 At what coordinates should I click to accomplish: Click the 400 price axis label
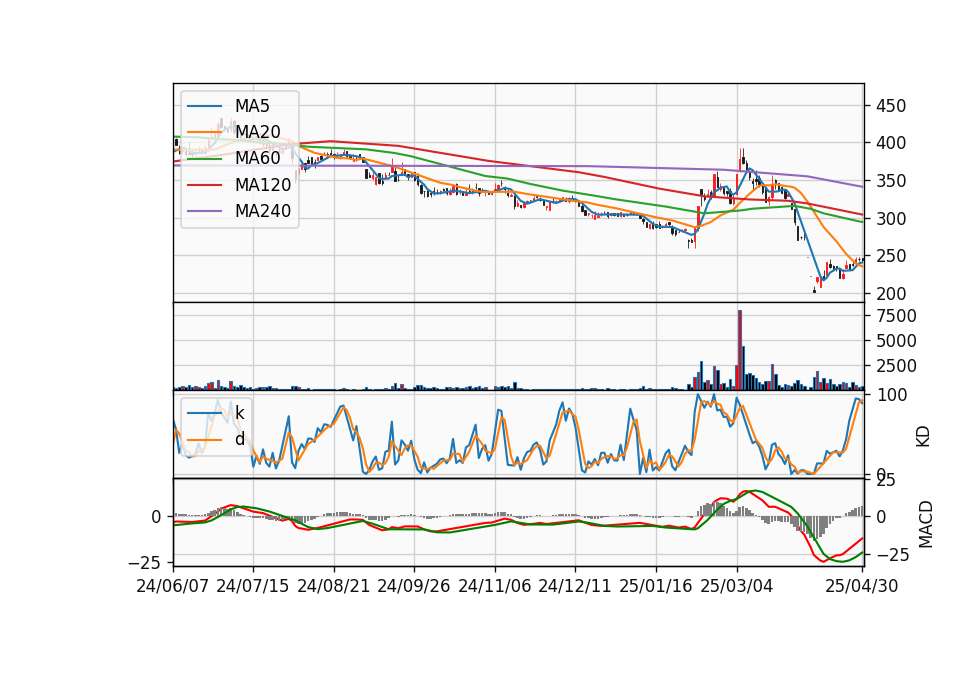pyautogui.click(x=891, y=143)
